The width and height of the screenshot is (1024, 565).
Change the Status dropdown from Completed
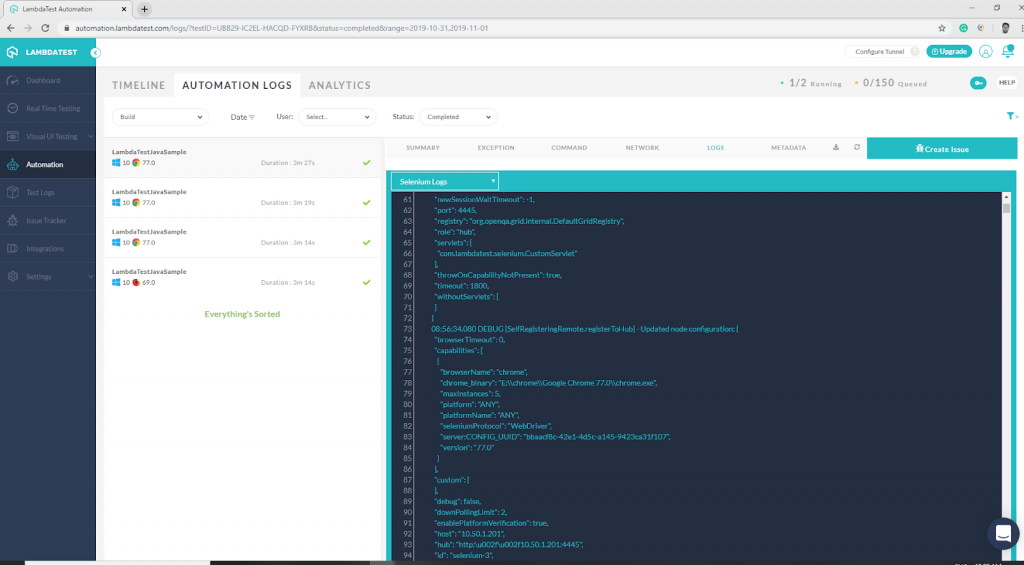[x=457, y=117]
